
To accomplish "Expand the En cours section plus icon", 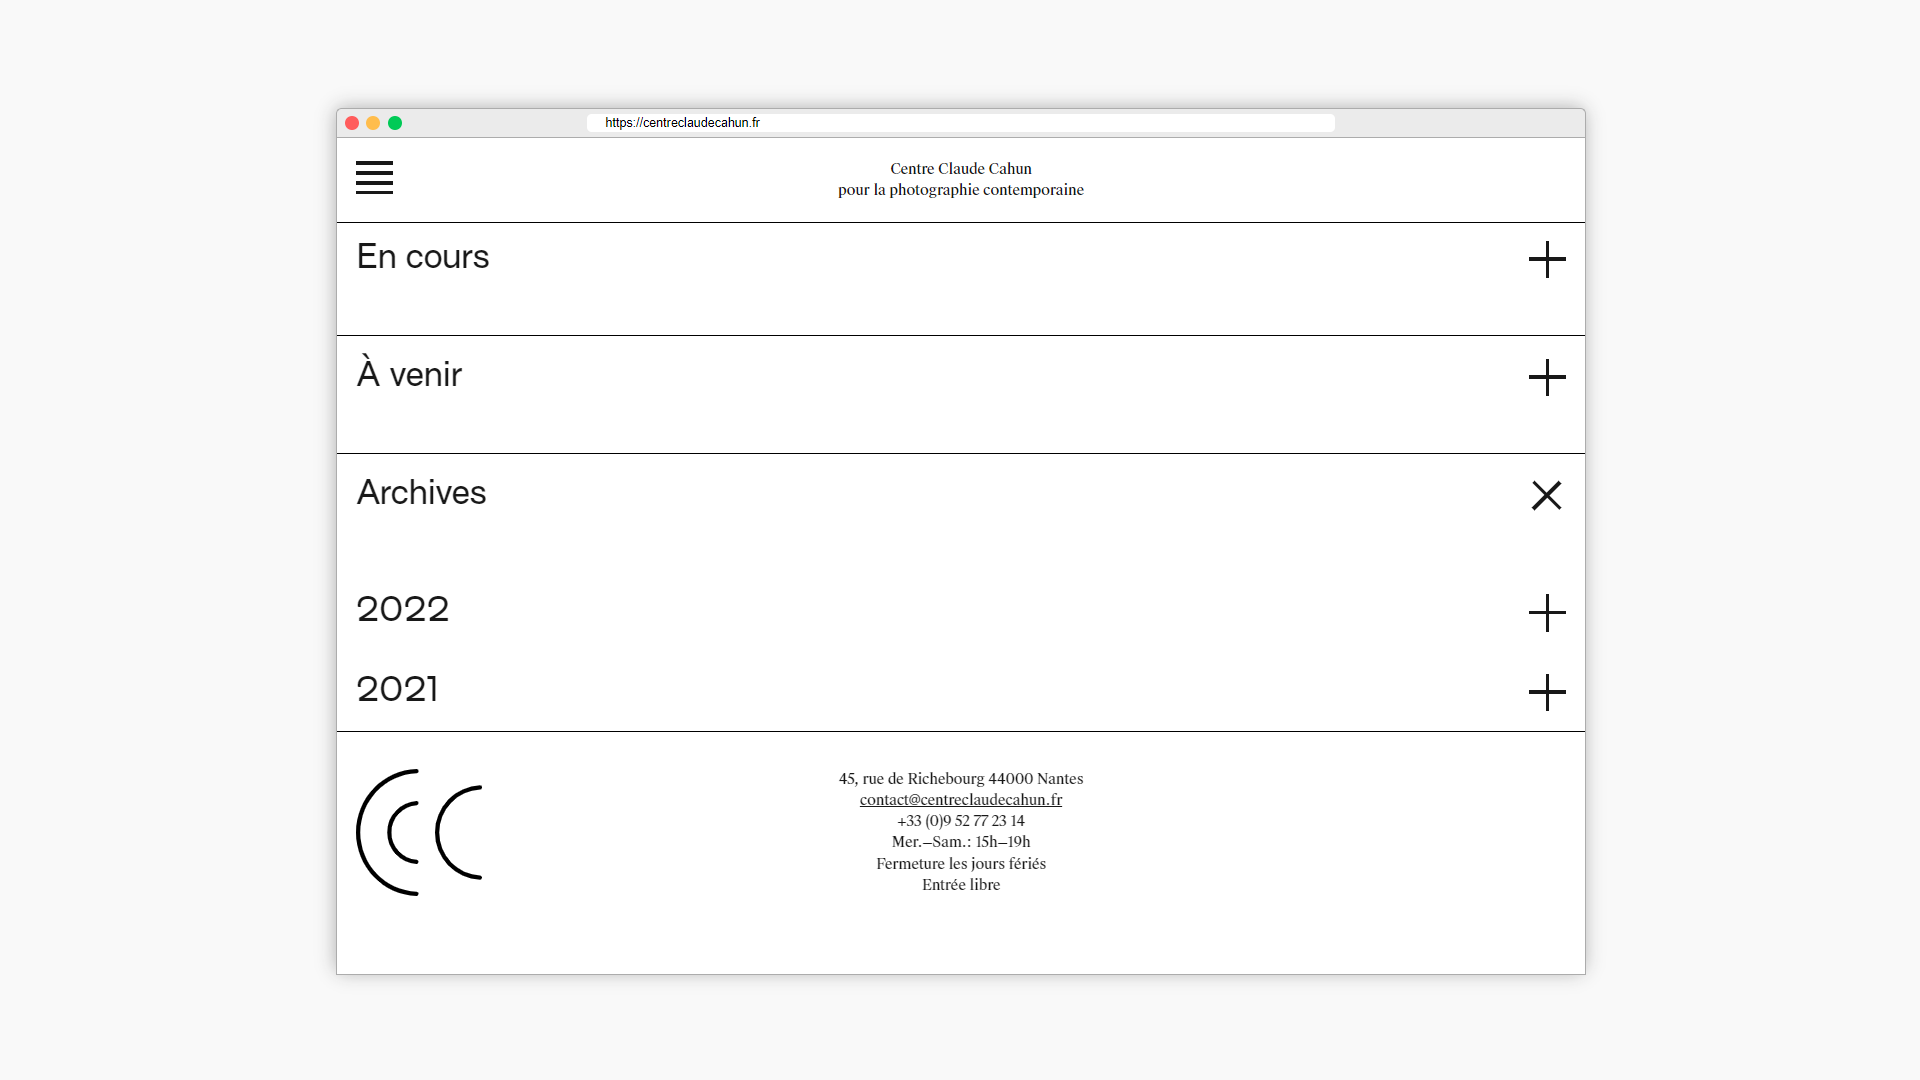I will coord(1546,259).
